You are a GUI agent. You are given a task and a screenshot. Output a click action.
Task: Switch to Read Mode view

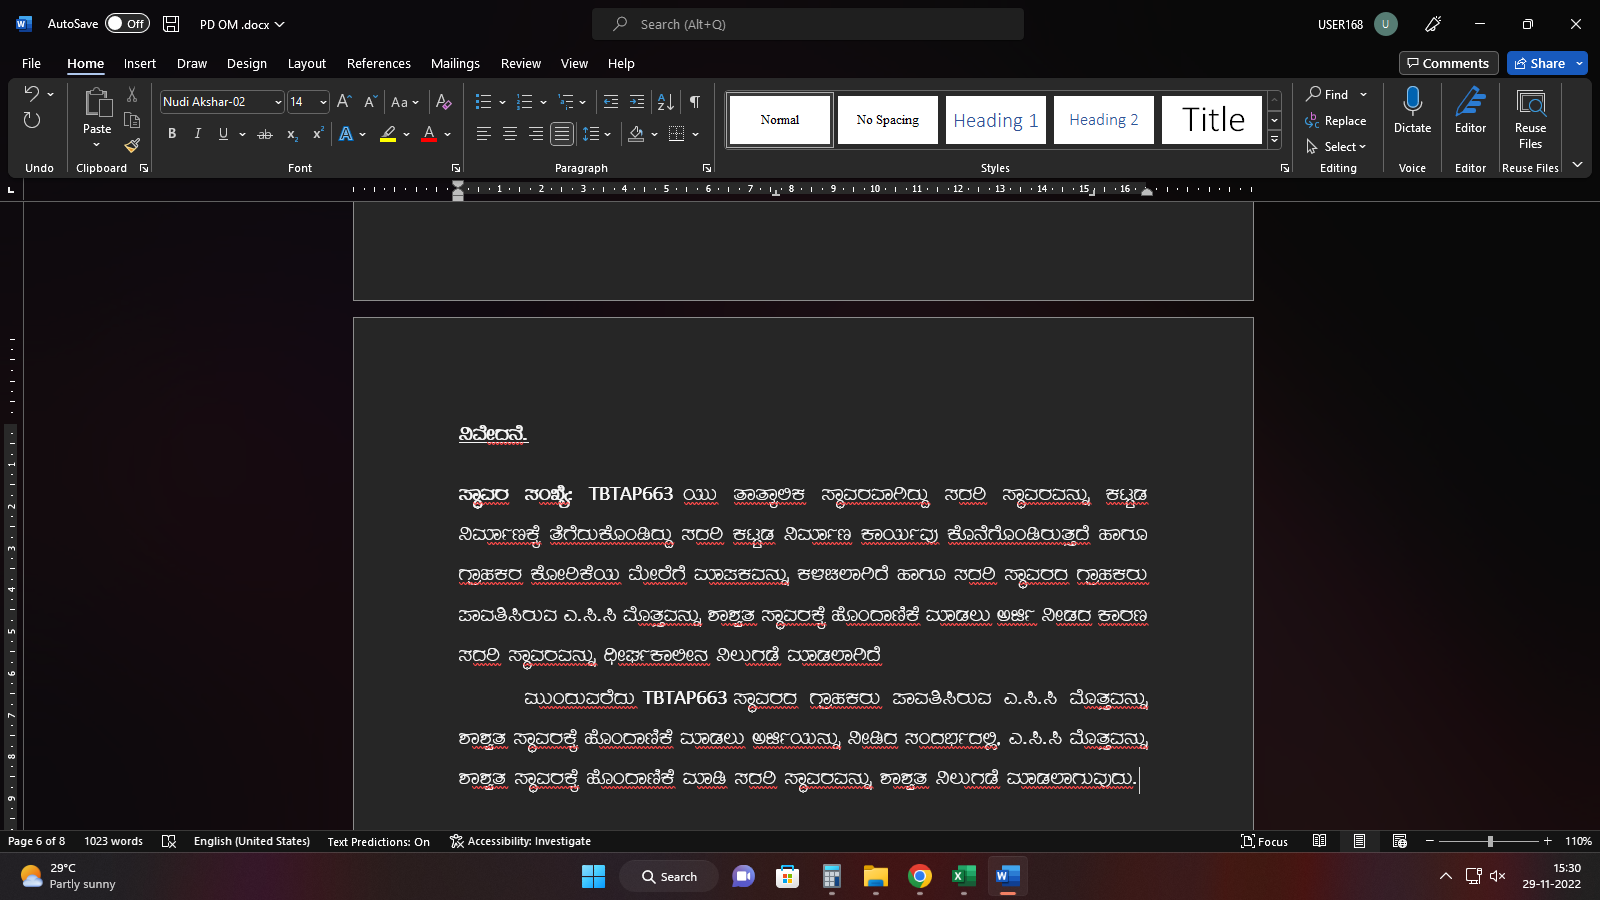[x=1320, y=841]
